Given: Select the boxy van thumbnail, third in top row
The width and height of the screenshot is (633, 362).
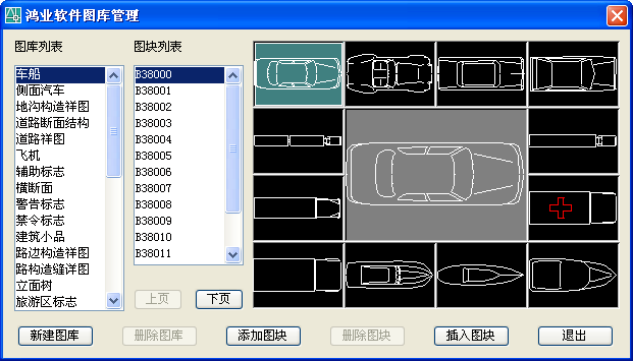Looking at the screenshot, I should 481,74.
